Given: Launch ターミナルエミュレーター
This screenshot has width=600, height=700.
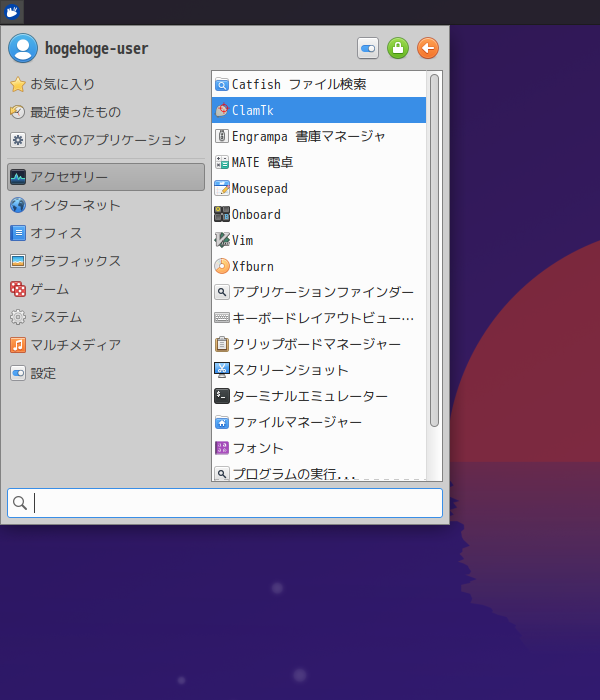Looking at the screenshot, I should 319,396.
